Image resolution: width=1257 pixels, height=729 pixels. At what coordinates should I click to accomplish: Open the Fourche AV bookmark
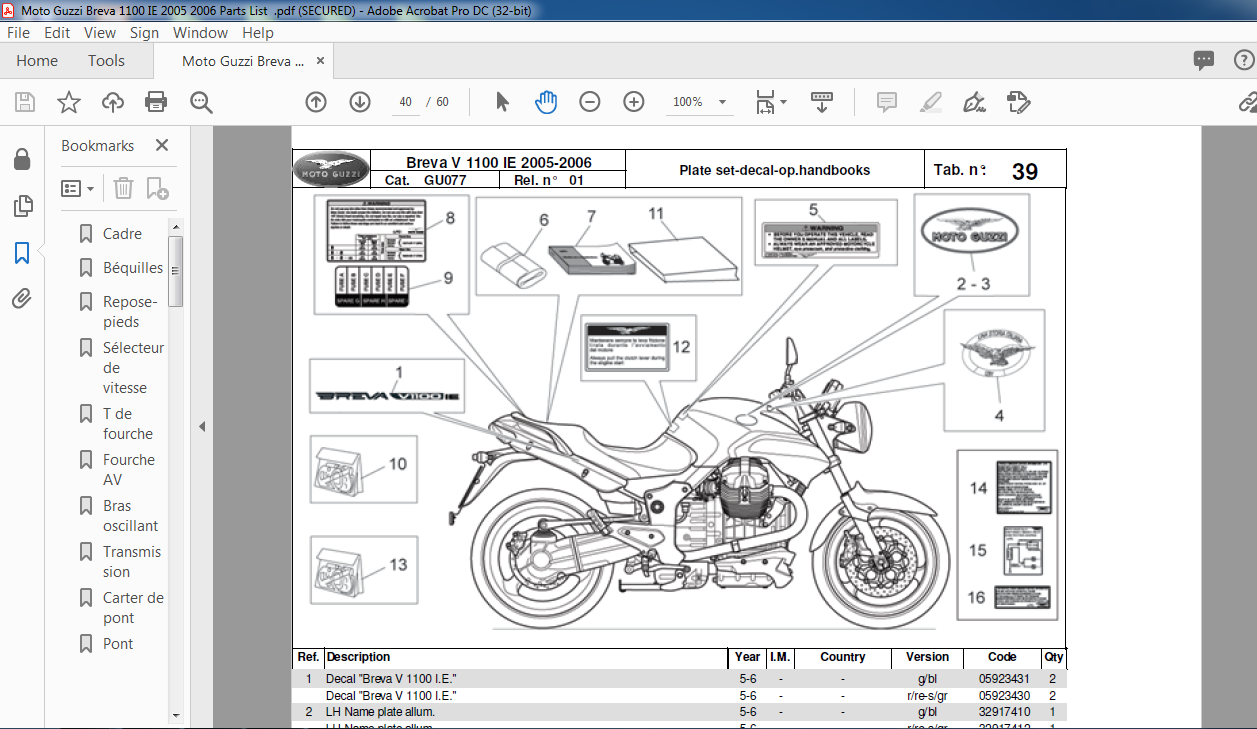[129, 470]
